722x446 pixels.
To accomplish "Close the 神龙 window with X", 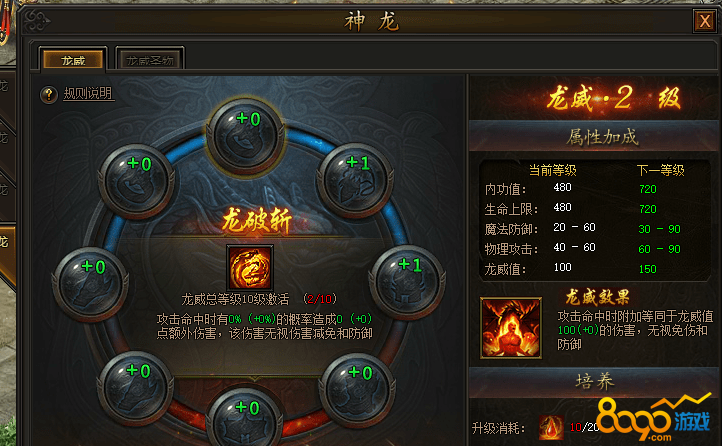I will 705,21.
